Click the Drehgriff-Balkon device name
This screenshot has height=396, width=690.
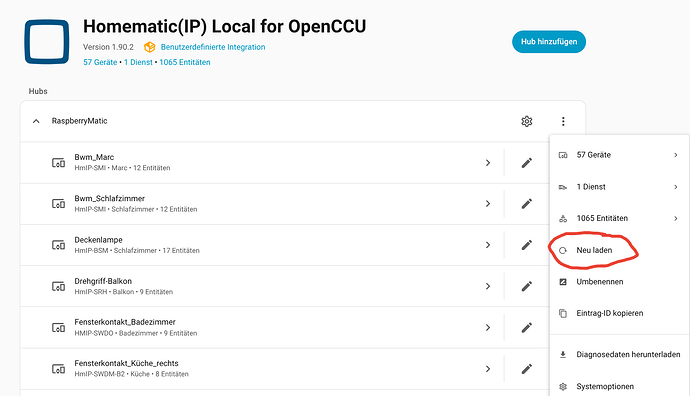click(103, 281)
